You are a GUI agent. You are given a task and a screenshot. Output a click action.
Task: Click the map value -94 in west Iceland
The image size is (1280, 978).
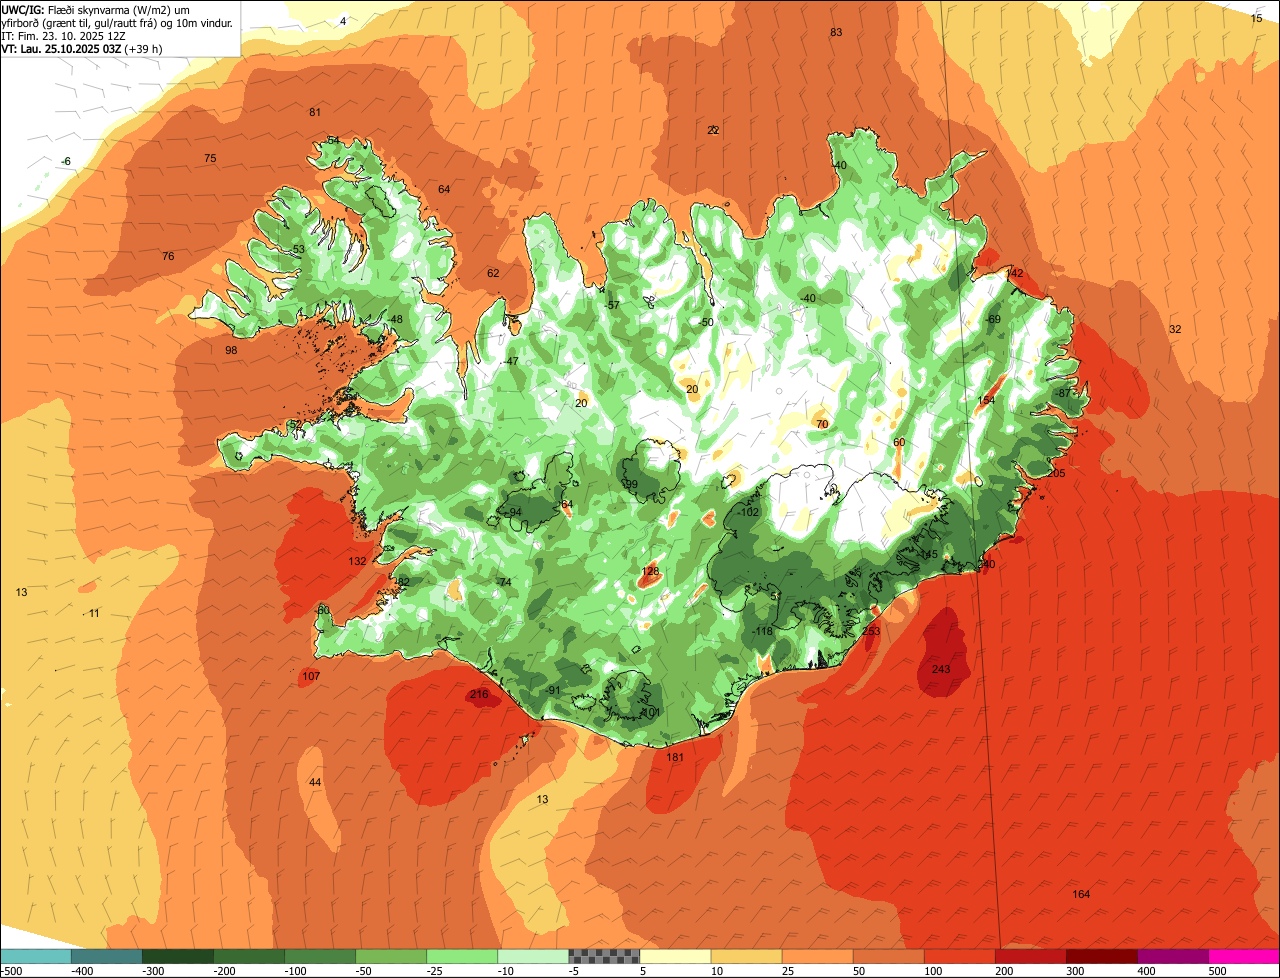[x=514, y=512]
